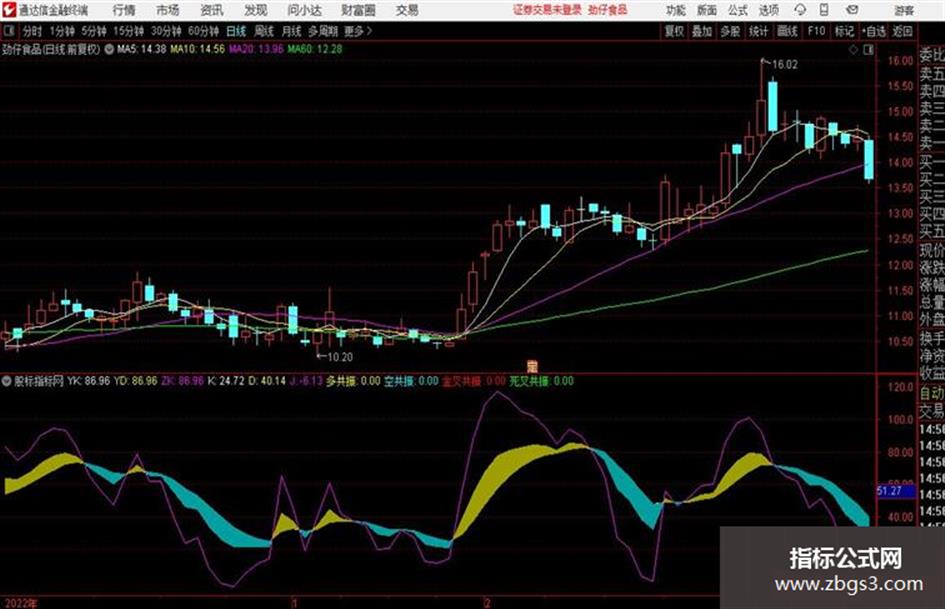Click the 龙 marker icon below chart

(x=532, y=365)
